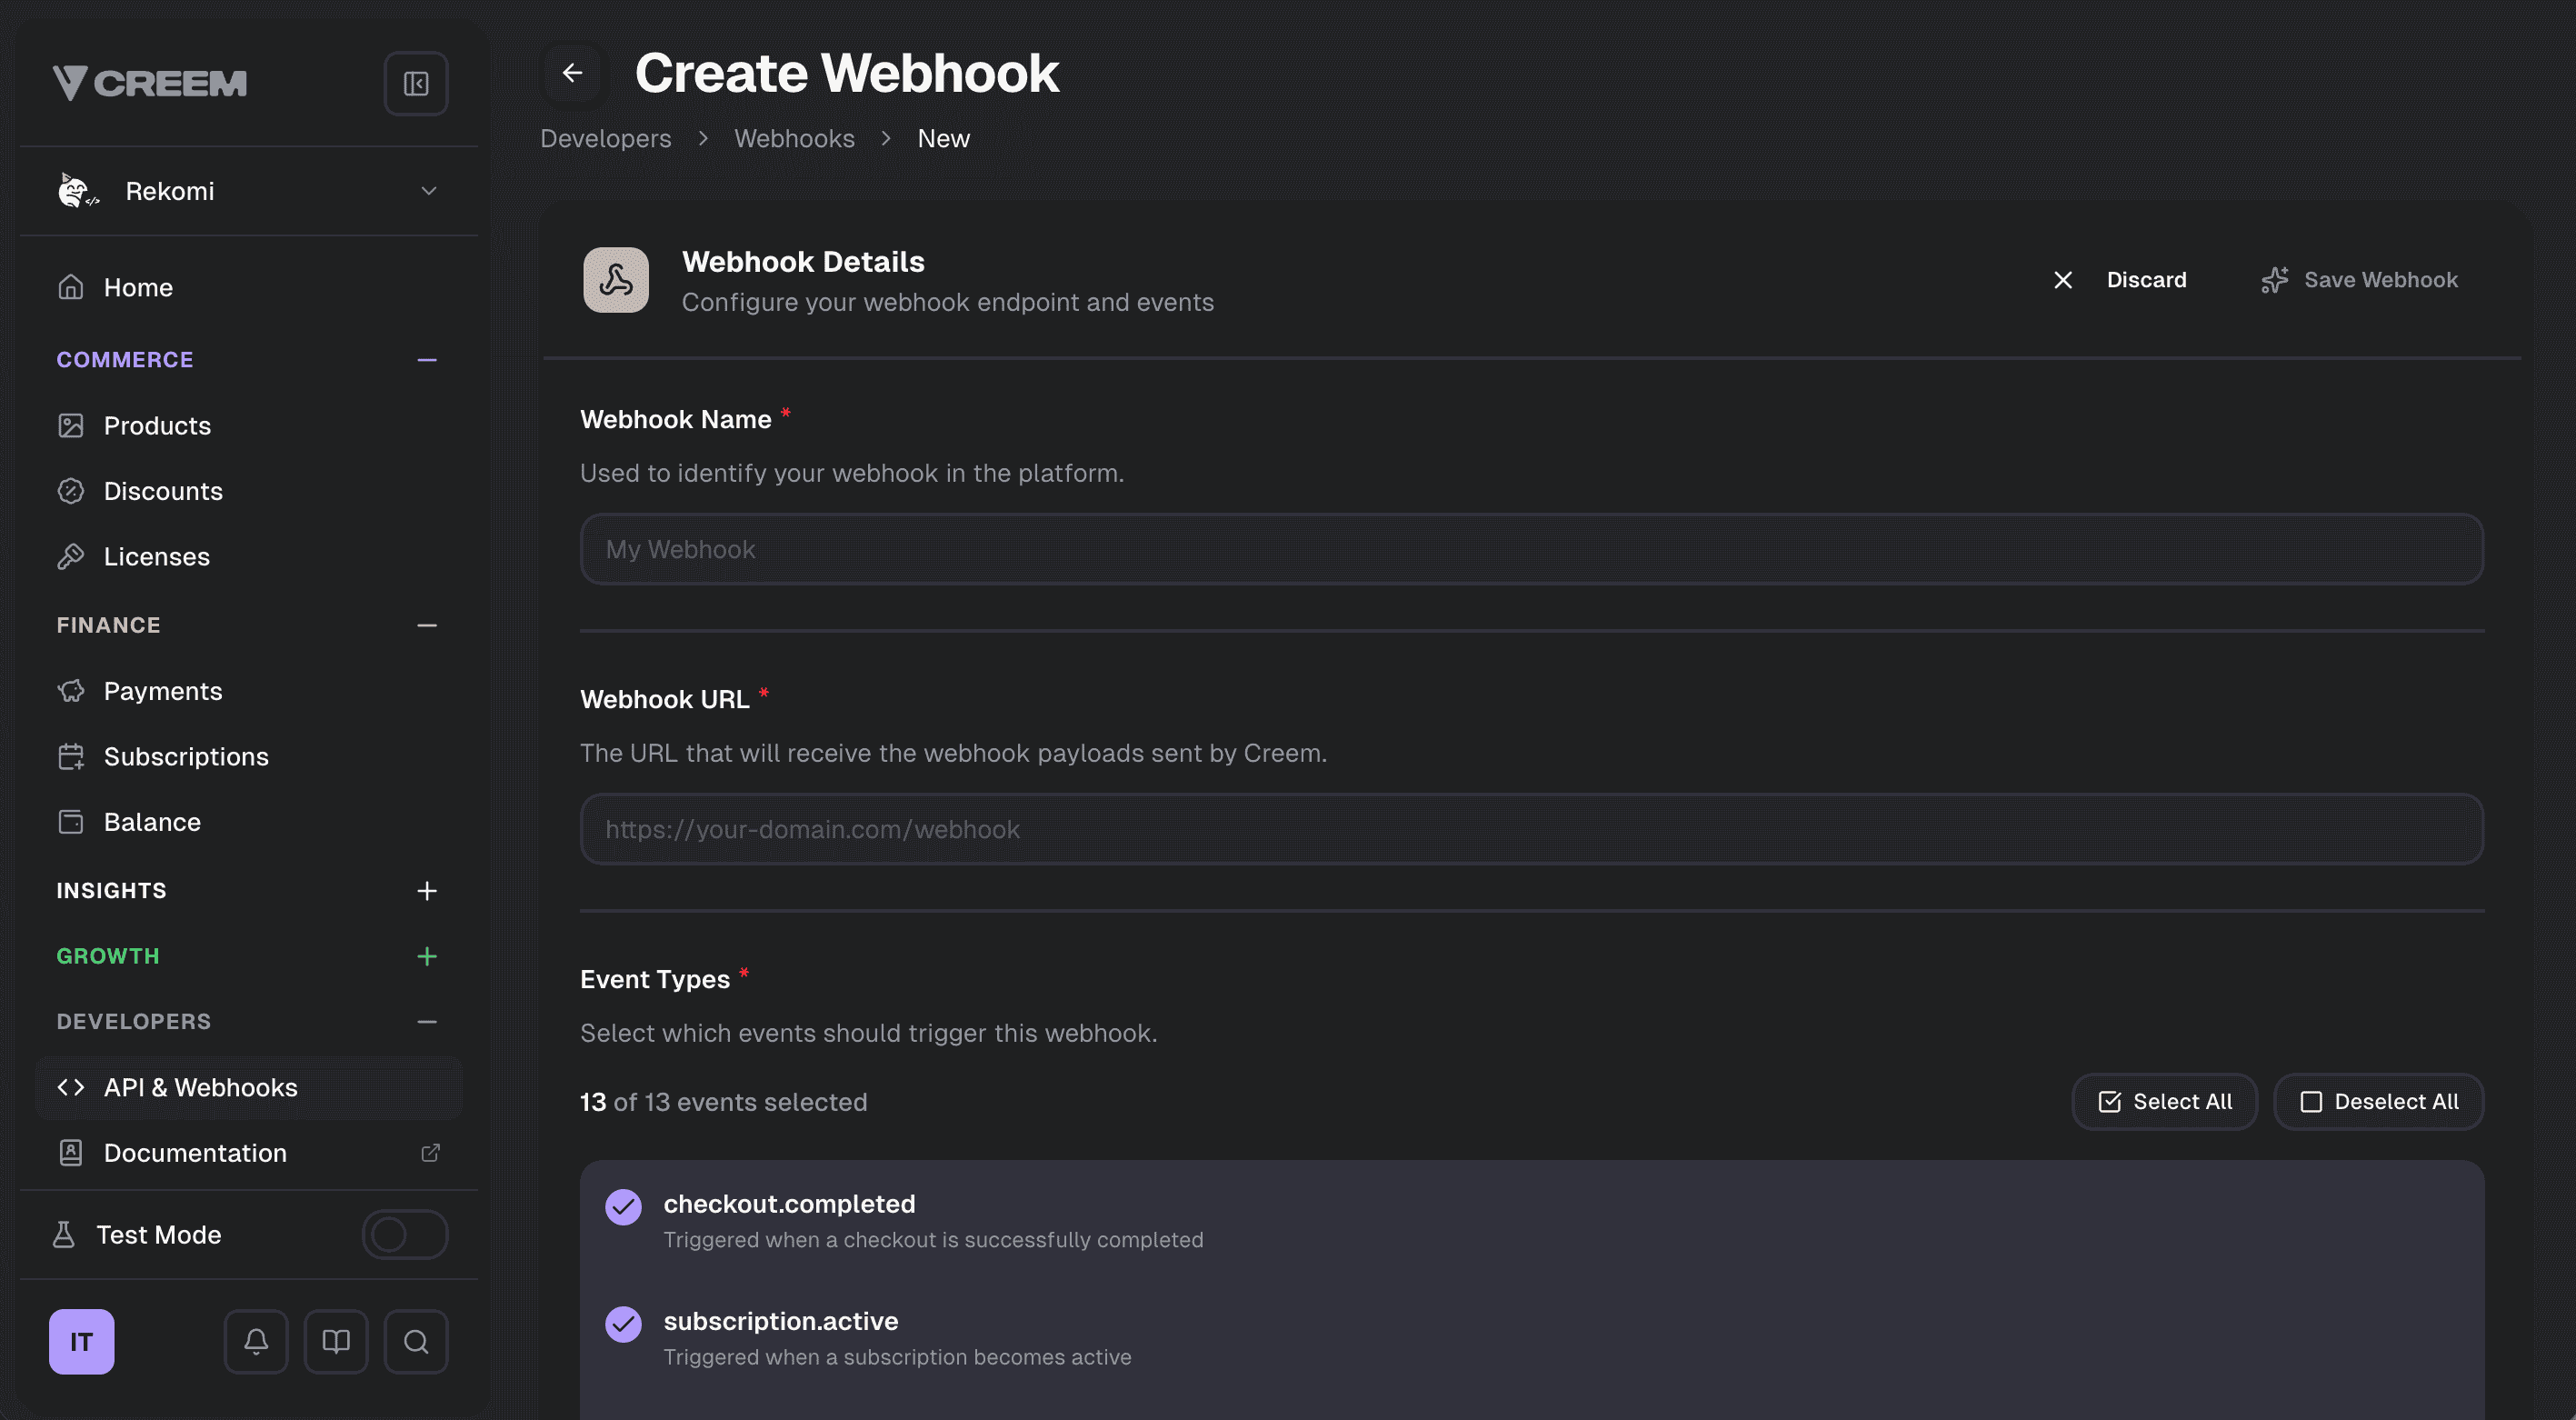Click the checkout.completed event title
This screenshot has height=1420, width=2576.
pos(790,1204)
